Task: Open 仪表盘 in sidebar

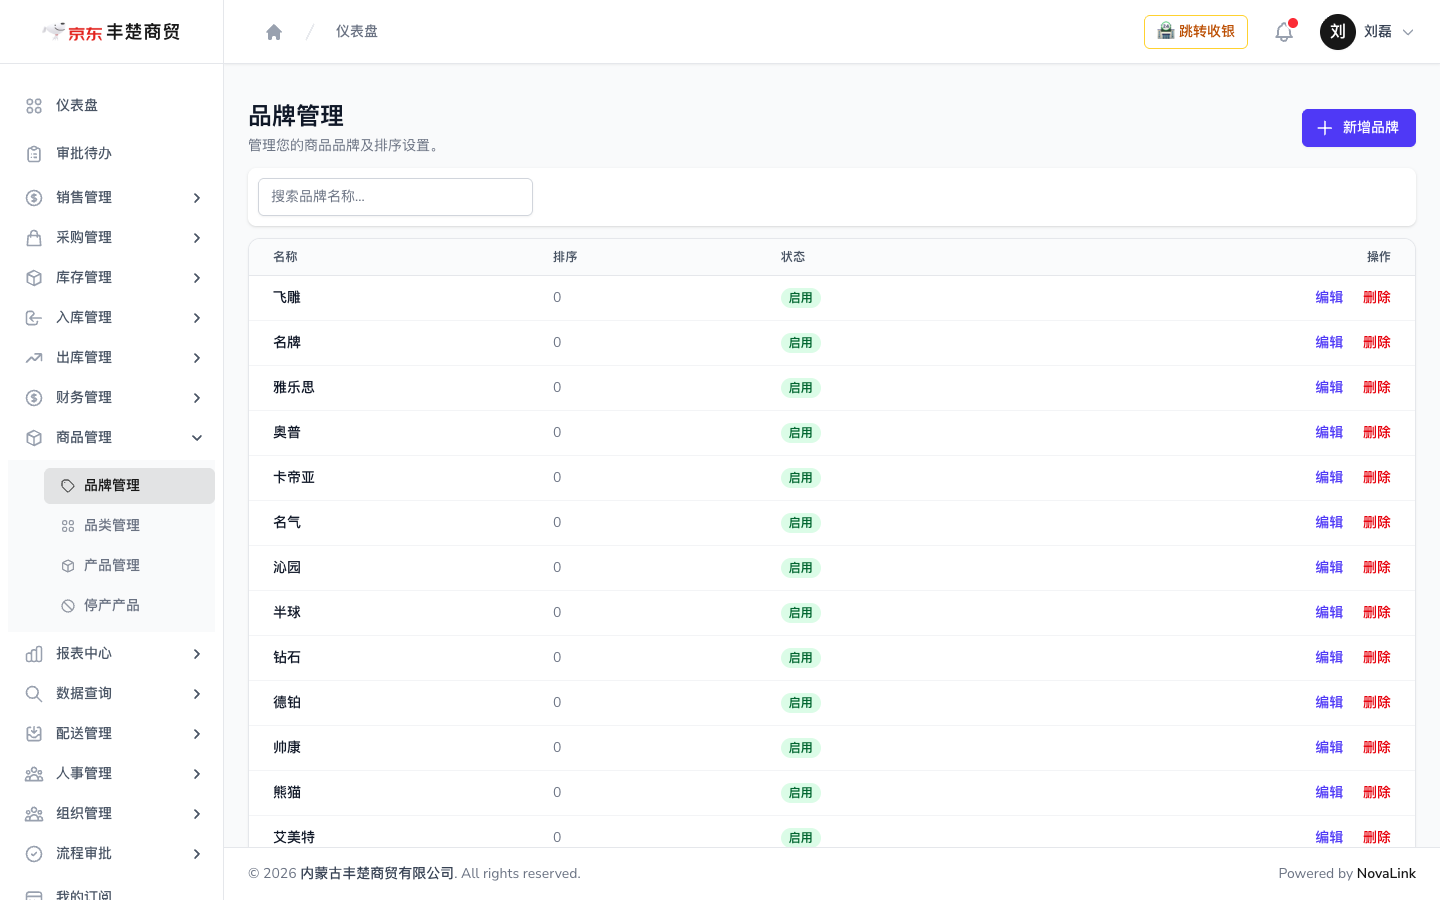Action: point(111,106)
